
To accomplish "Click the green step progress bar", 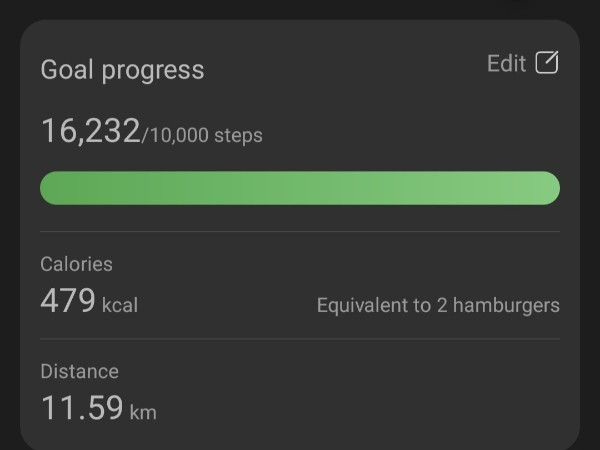I will pyautogui.click(x=300, y=188).
